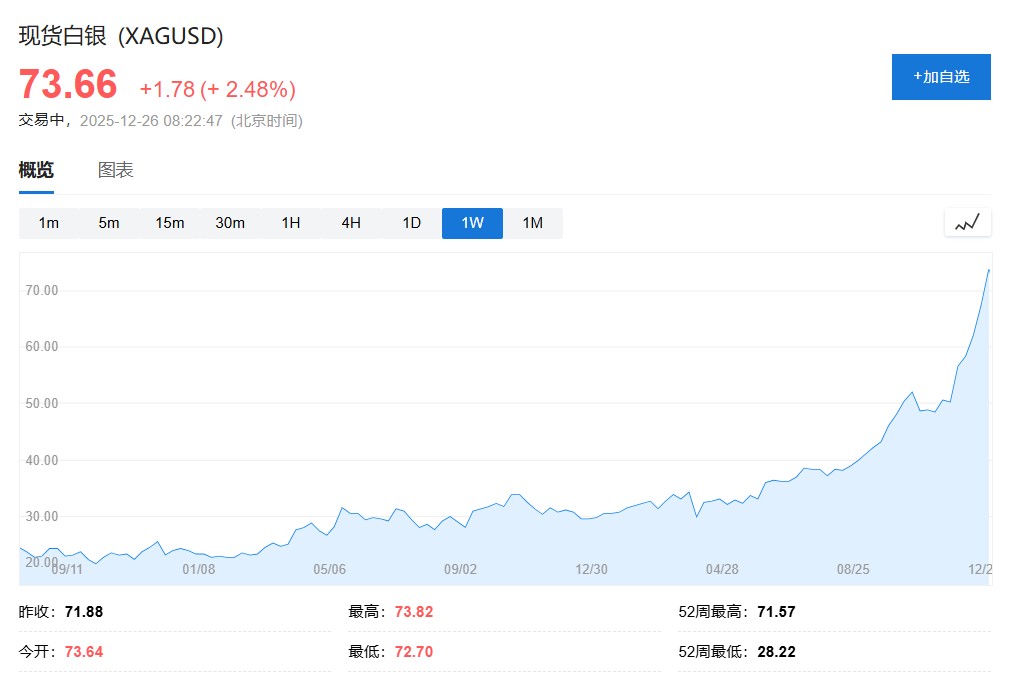This screenshot has width=1011, height=680.
Task: Click the 52周最高 value 71.57
Action: pyautogui.click(x=776, y=612)
